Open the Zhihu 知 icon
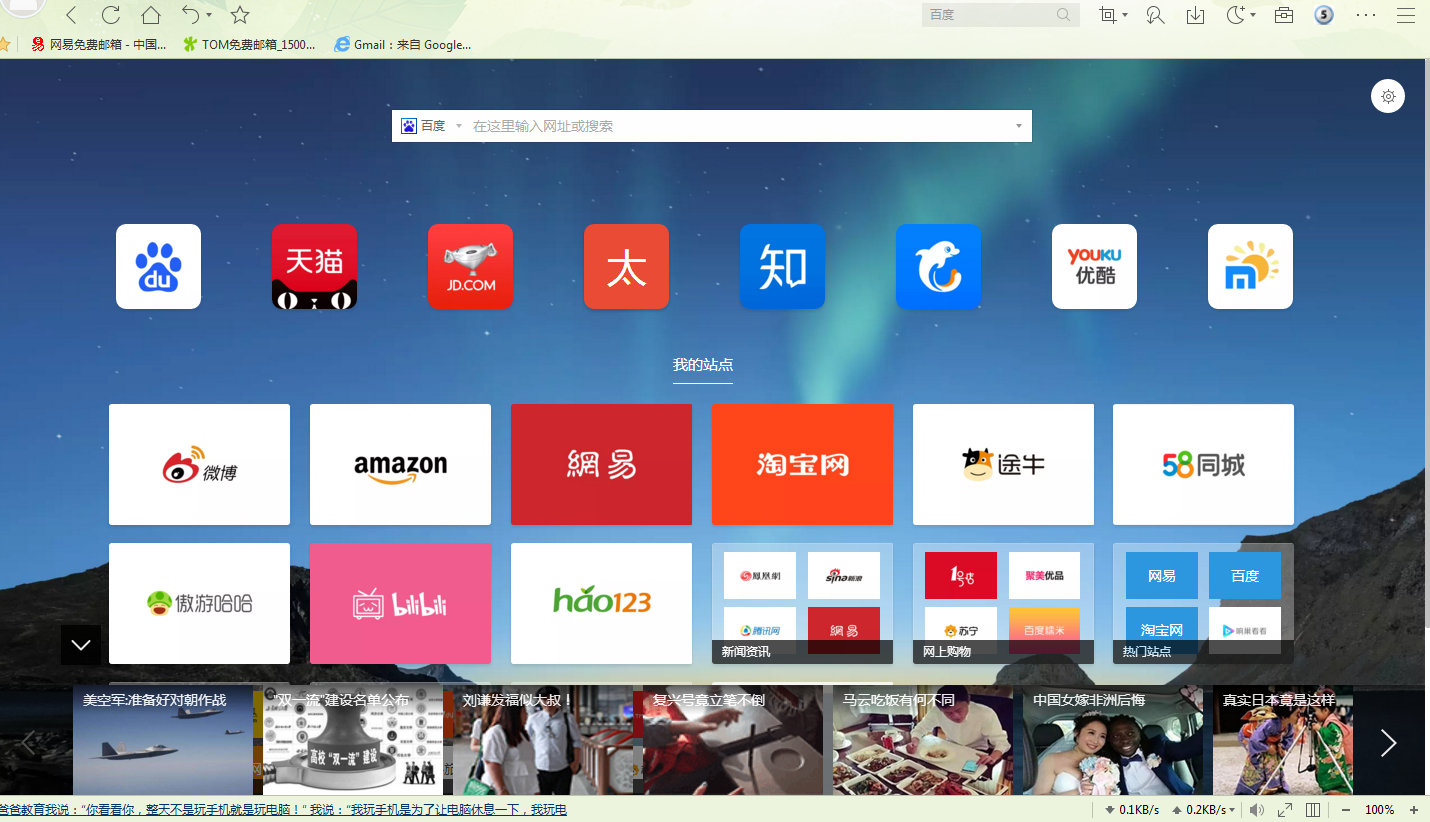1430x822 pixels. [x=782, y=266]
